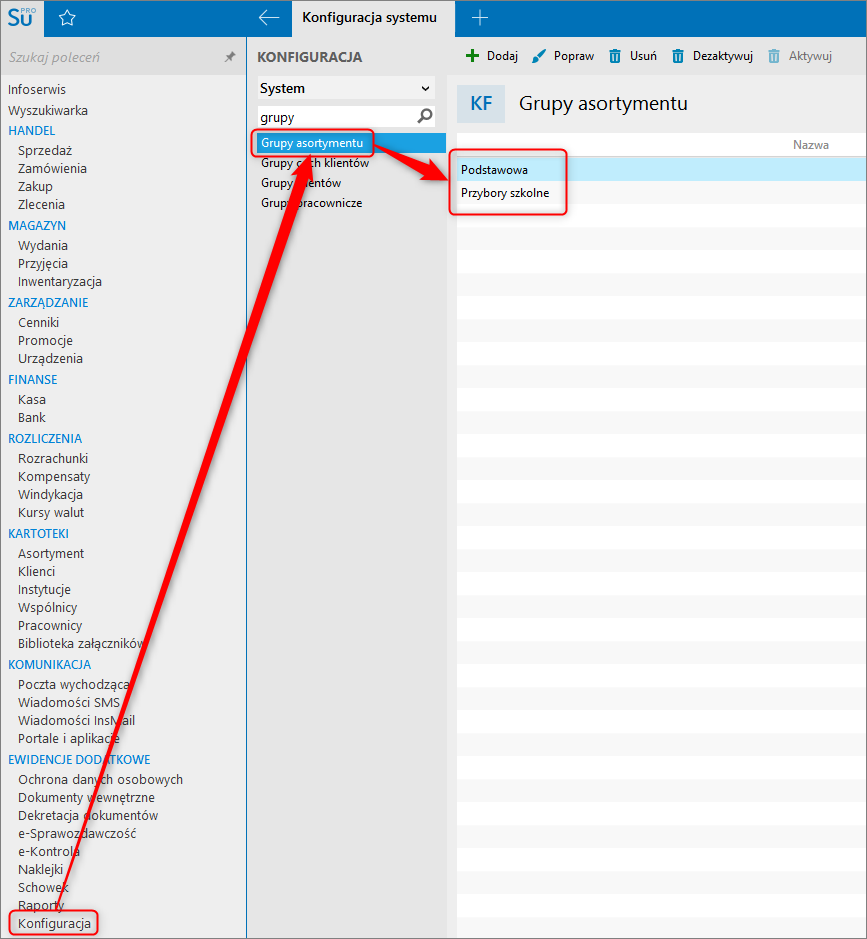The image size is (867, 939).
Task: Open Pracownicy module
Action: click(50, 625)
